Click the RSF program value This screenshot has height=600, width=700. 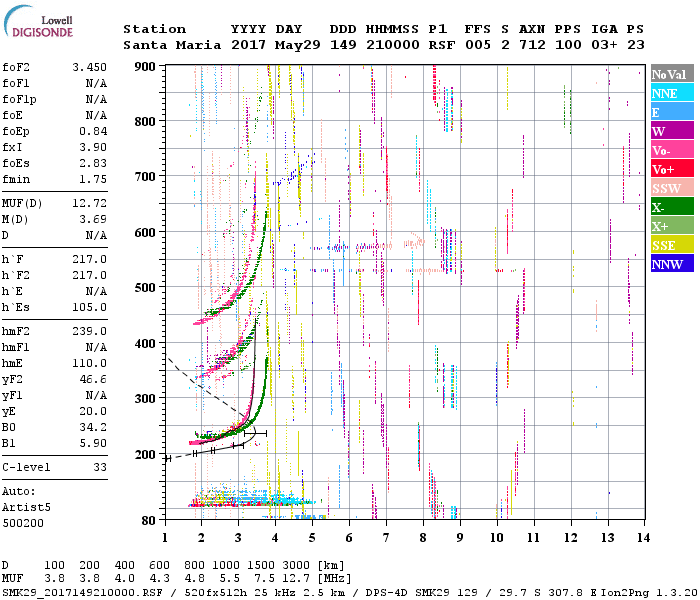[x=442, y=45]
